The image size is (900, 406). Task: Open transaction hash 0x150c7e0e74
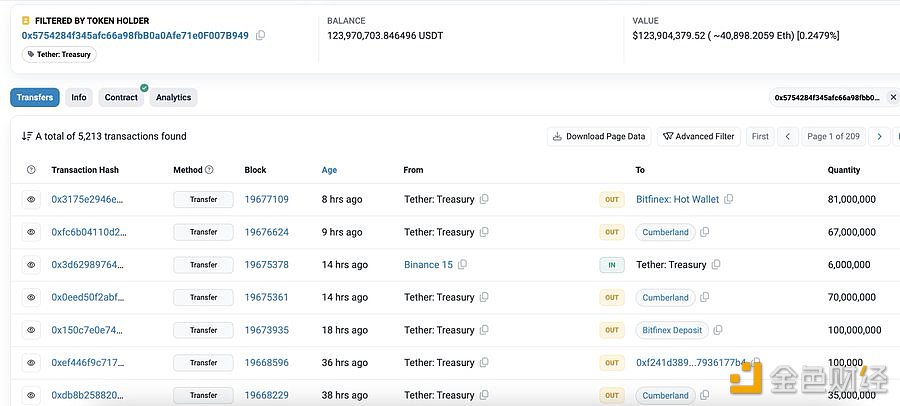[x=87, y=330]
